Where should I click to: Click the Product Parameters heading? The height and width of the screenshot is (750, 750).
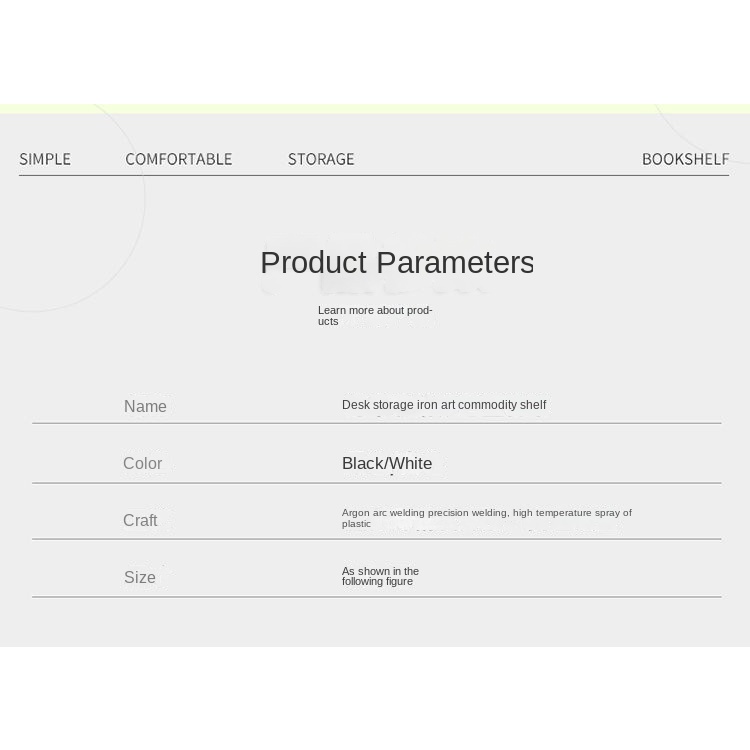(397, 263)
